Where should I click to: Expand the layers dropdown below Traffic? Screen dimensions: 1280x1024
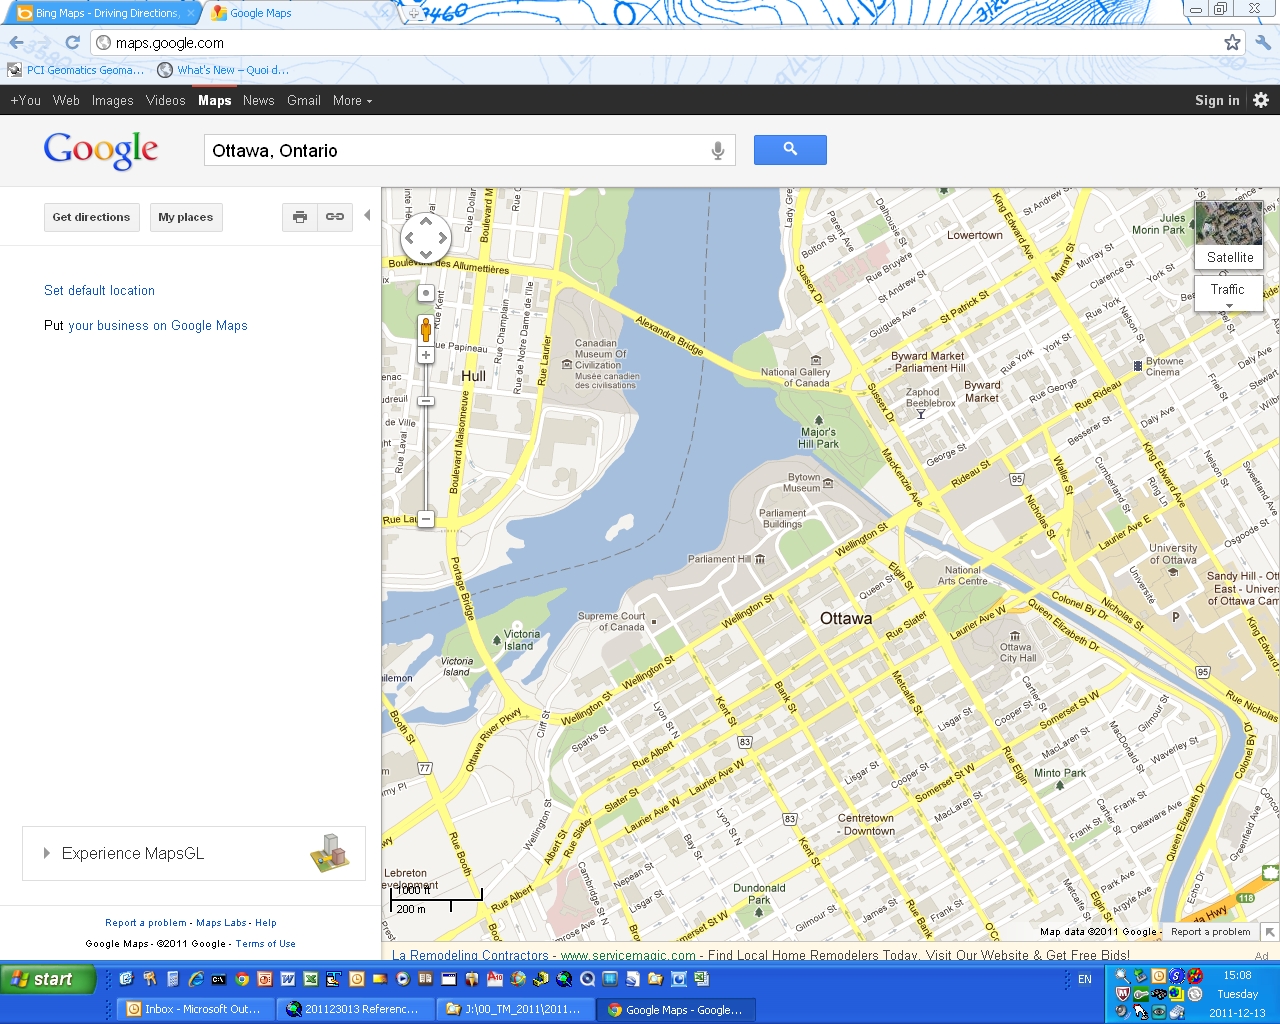tap(1229, 306)
